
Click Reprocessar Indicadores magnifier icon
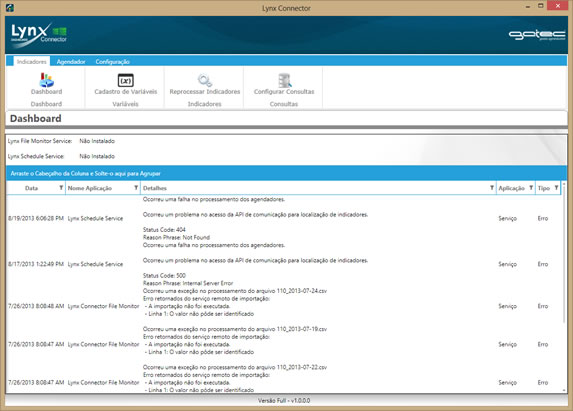point(205,80)
